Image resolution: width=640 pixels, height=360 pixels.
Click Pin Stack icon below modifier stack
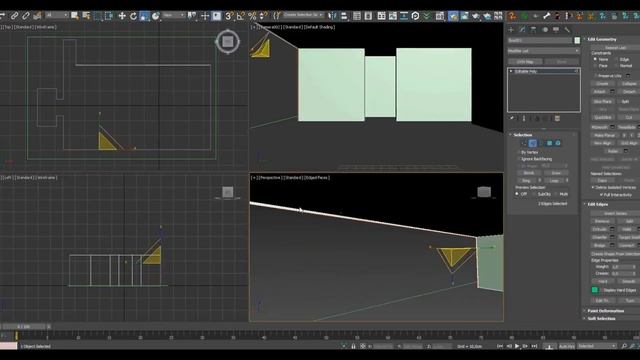tap(511, 118)
